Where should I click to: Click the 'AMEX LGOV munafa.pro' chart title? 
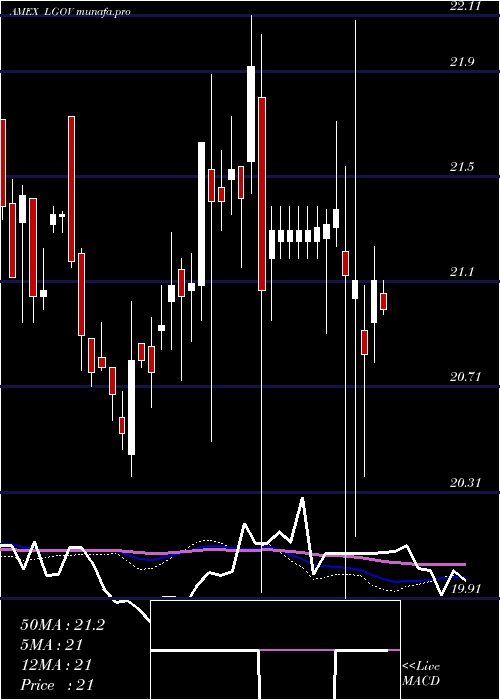tap(70, 12)
